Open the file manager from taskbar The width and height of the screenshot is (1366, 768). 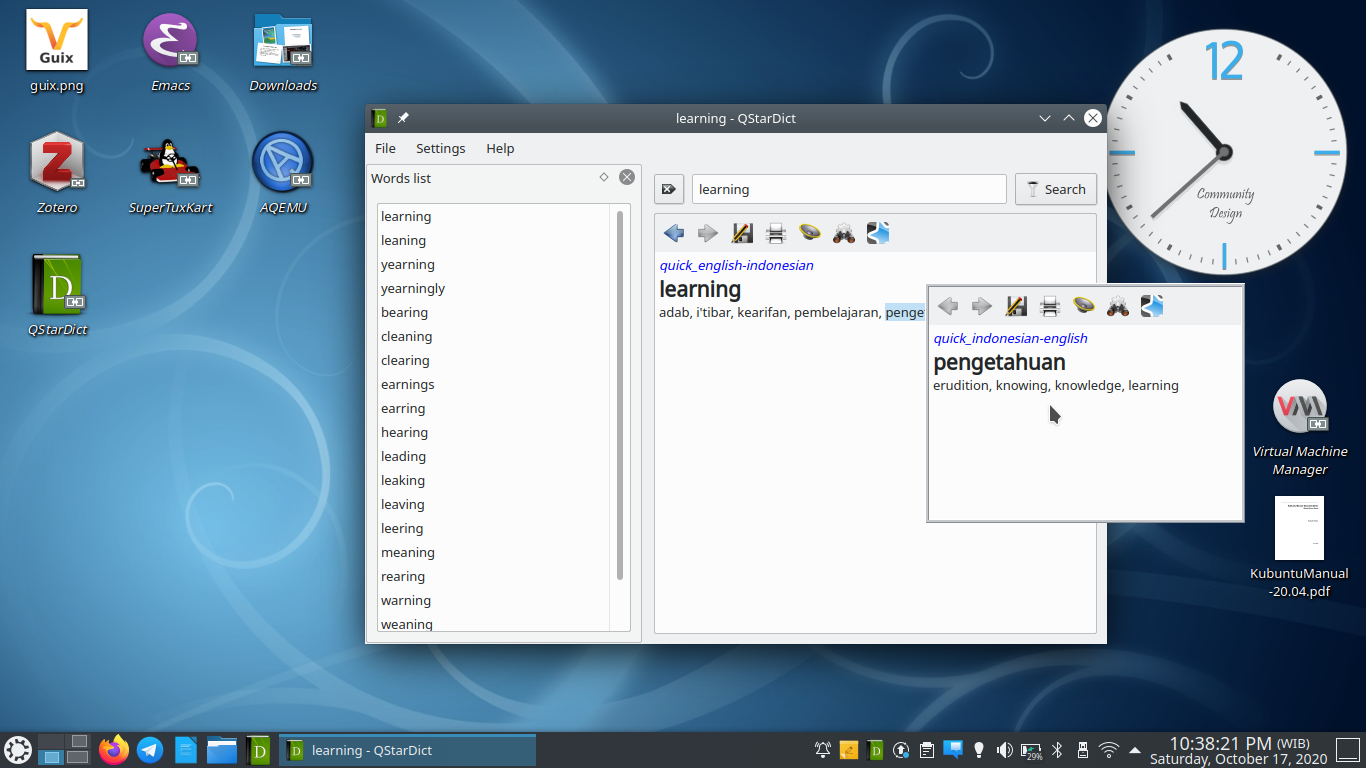coord(222,749)
